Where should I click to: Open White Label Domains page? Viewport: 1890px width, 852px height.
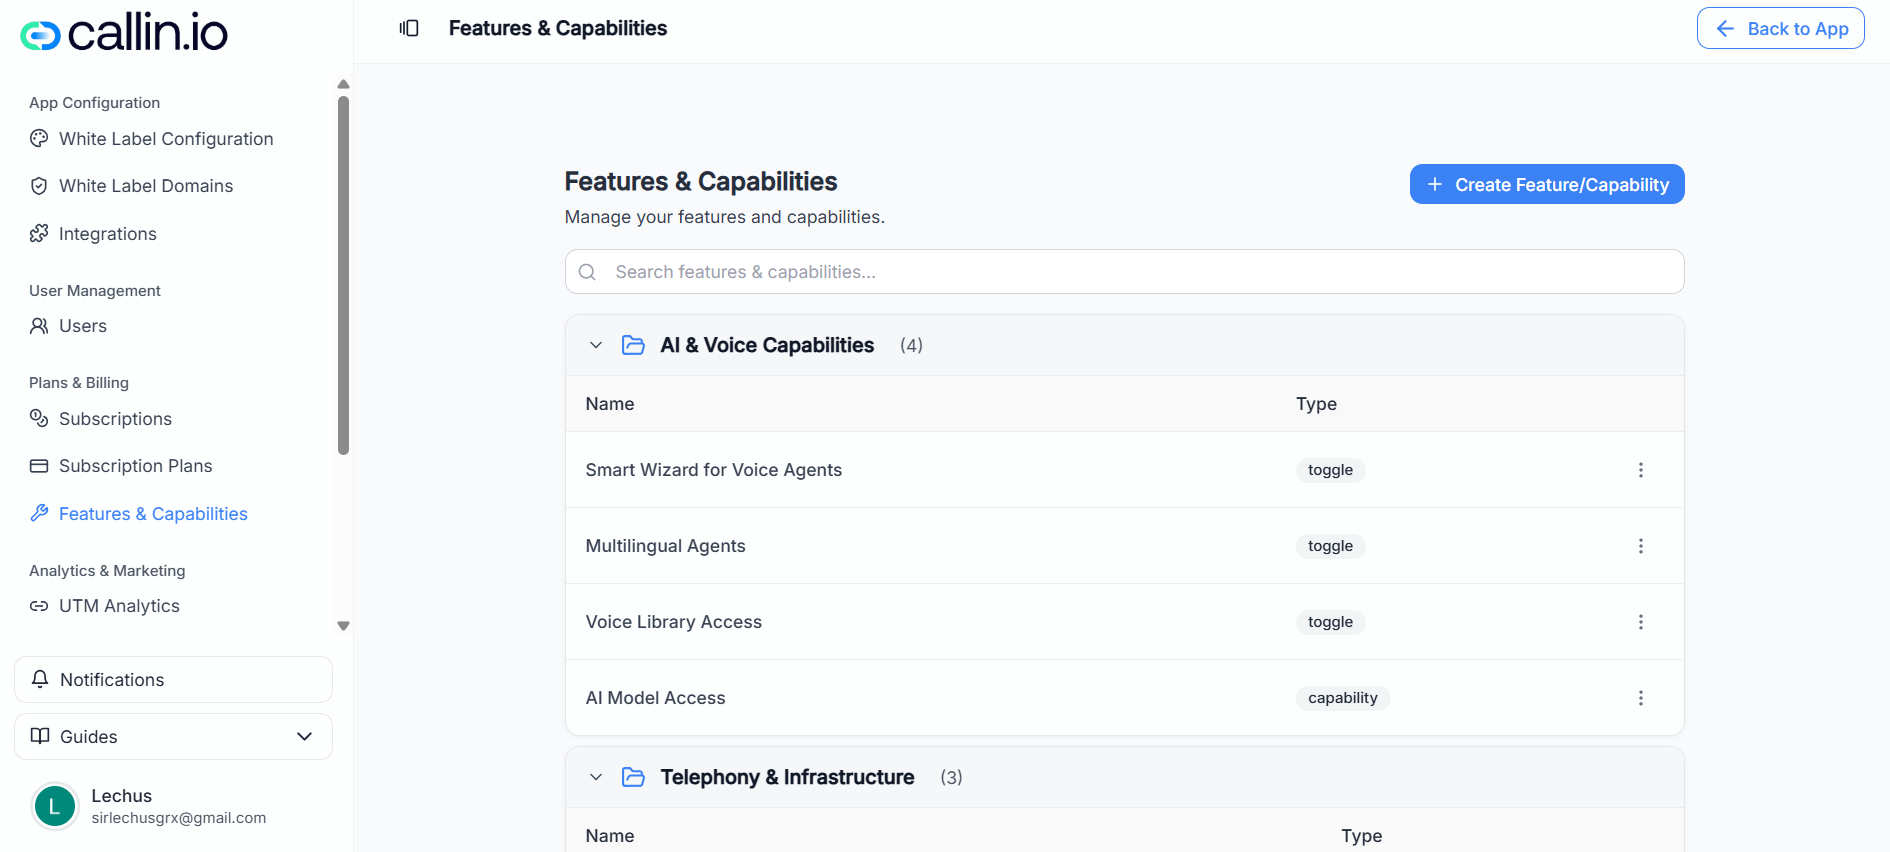[x=146, y=186]
